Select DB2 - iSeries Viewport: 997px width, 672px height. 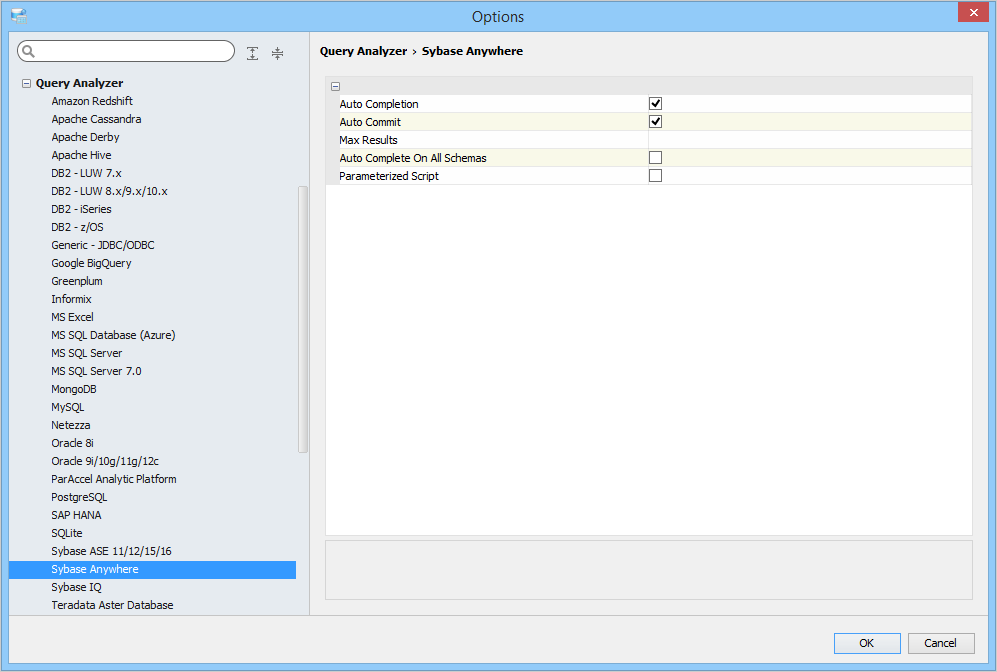81,209
